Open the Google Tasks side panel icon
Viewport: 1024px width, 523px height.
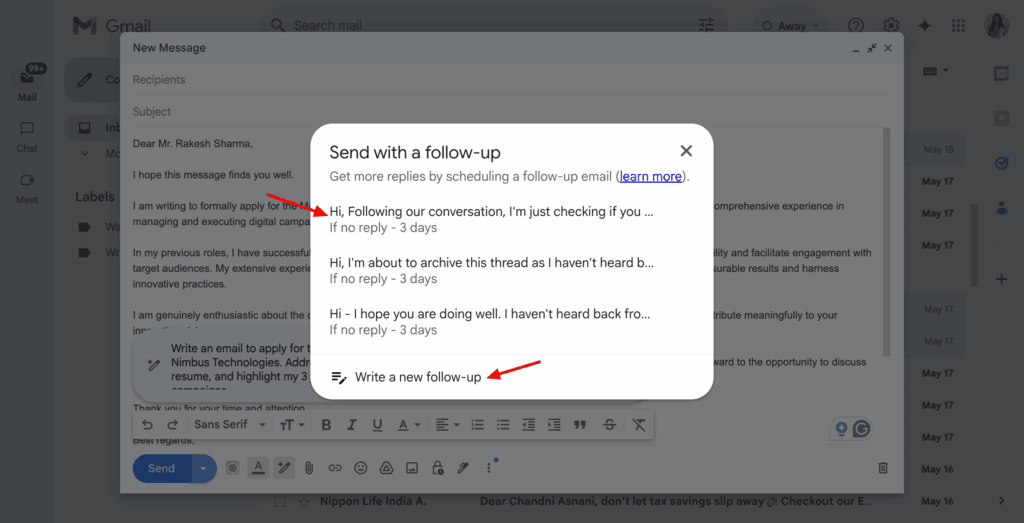[x=1001, y=163]
